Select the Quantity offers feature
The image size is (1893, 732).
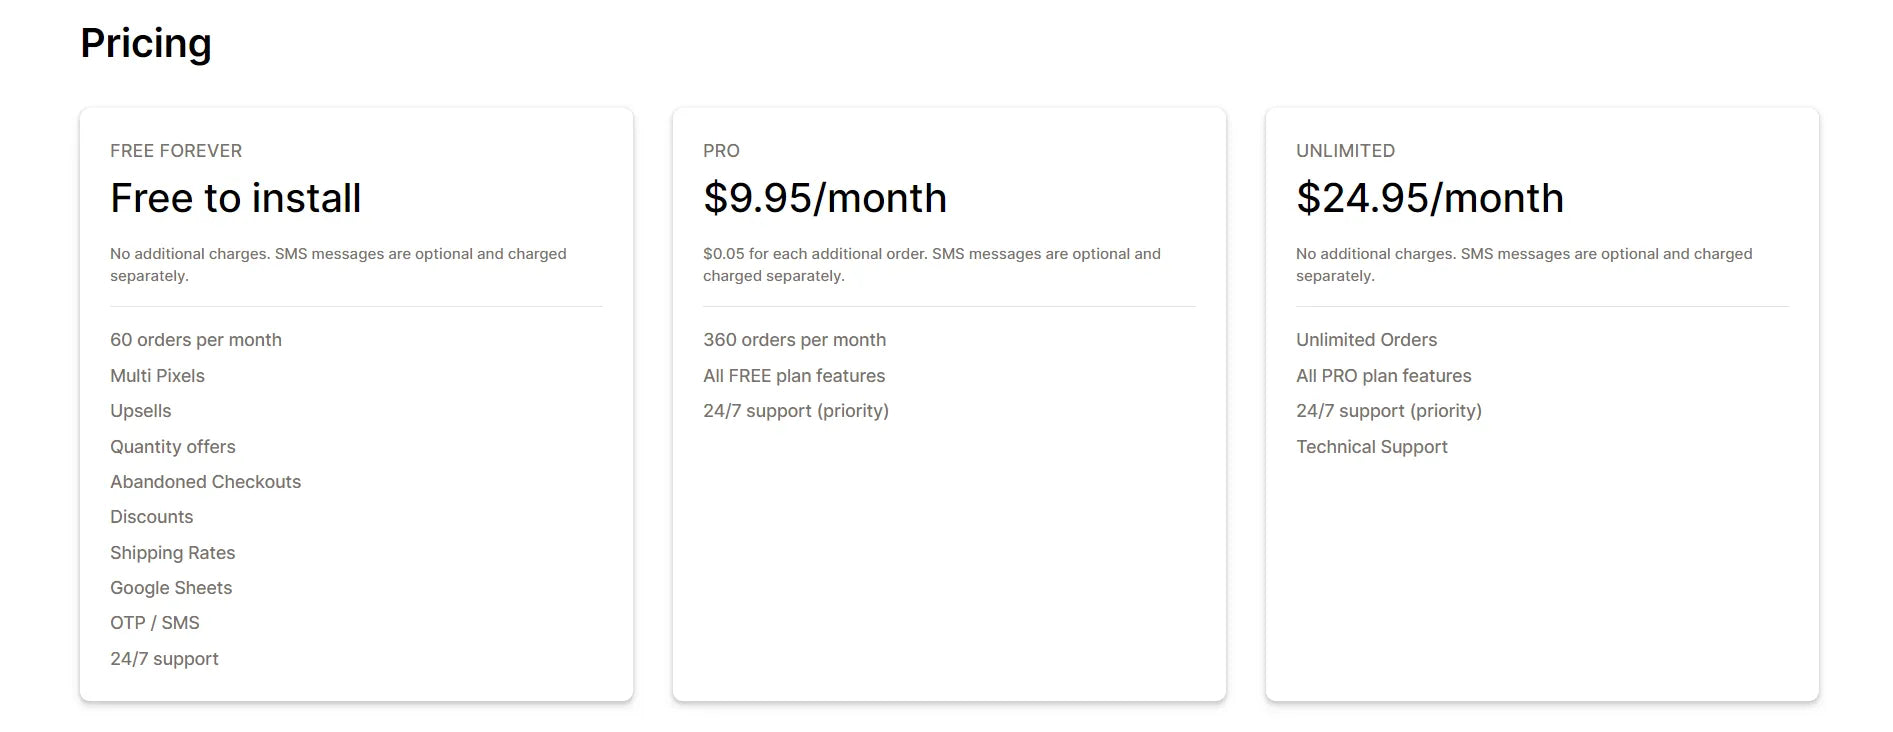173,447
